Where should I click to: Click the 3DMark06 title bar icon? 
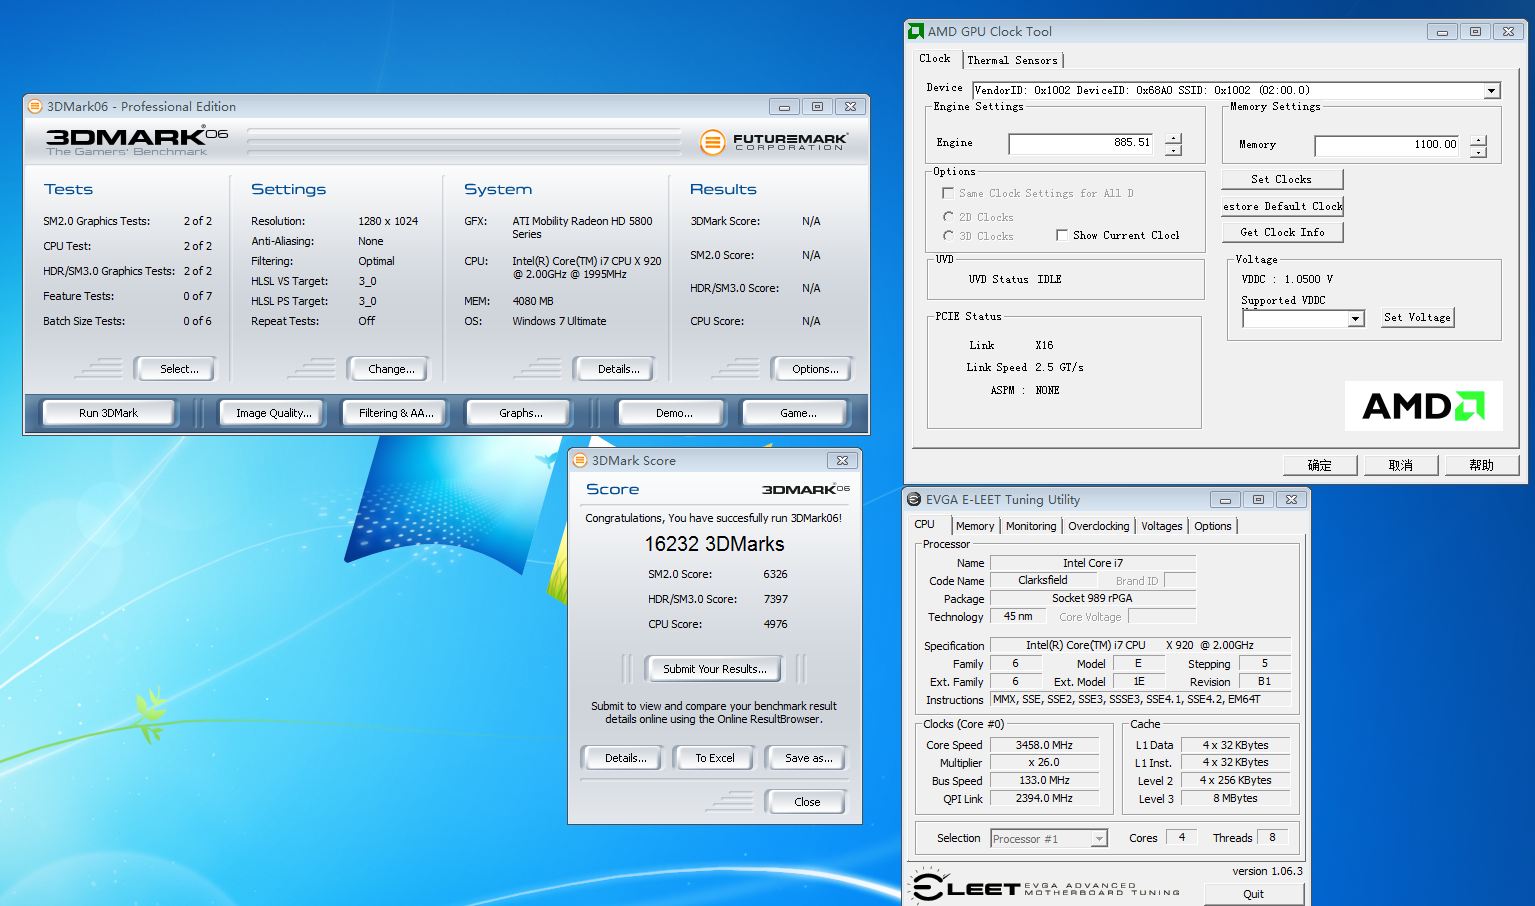[x=35, y=106]
